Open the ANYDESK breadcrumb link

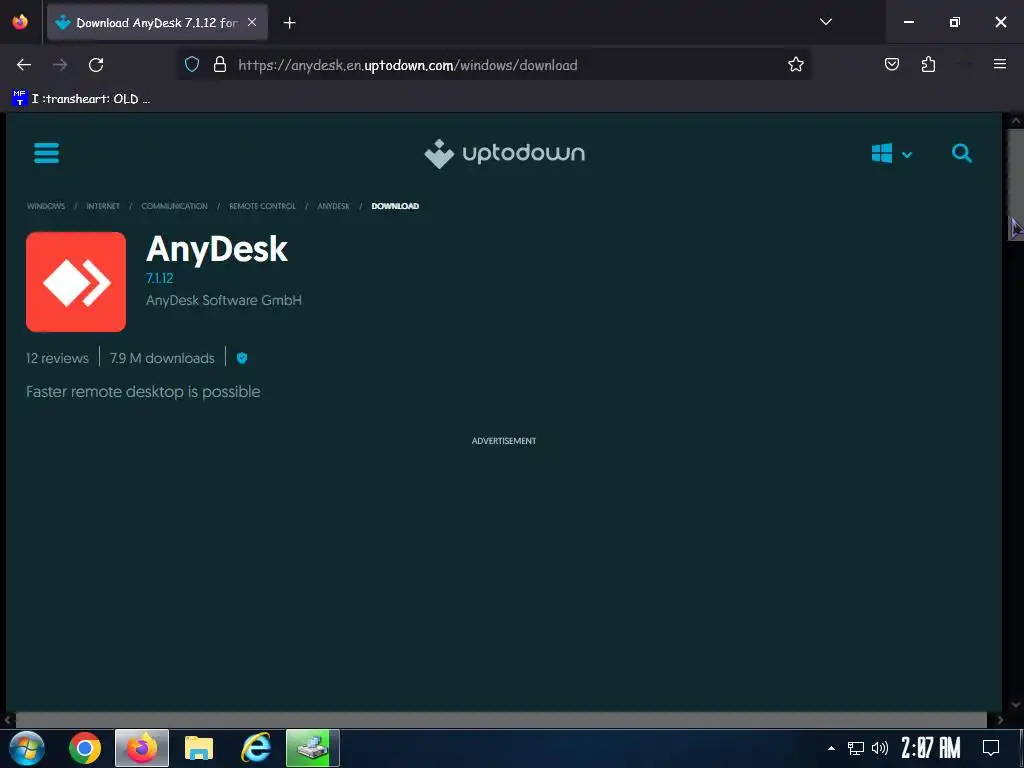(334, 206)
